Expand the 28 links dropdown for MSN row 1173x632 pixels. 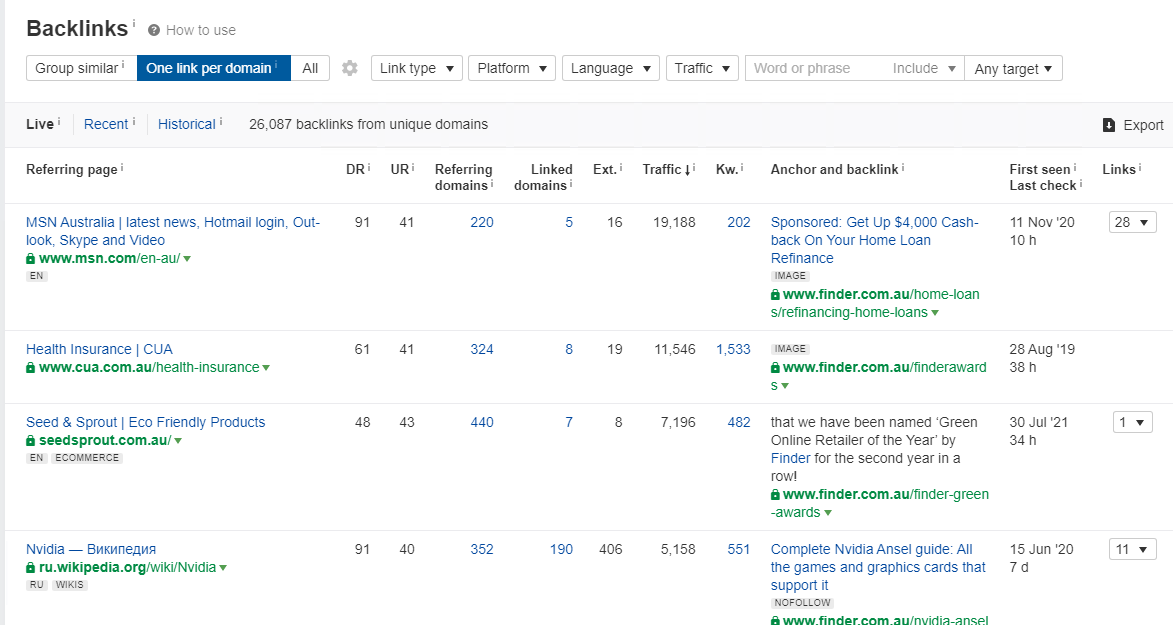click(x=1132, y=222)
